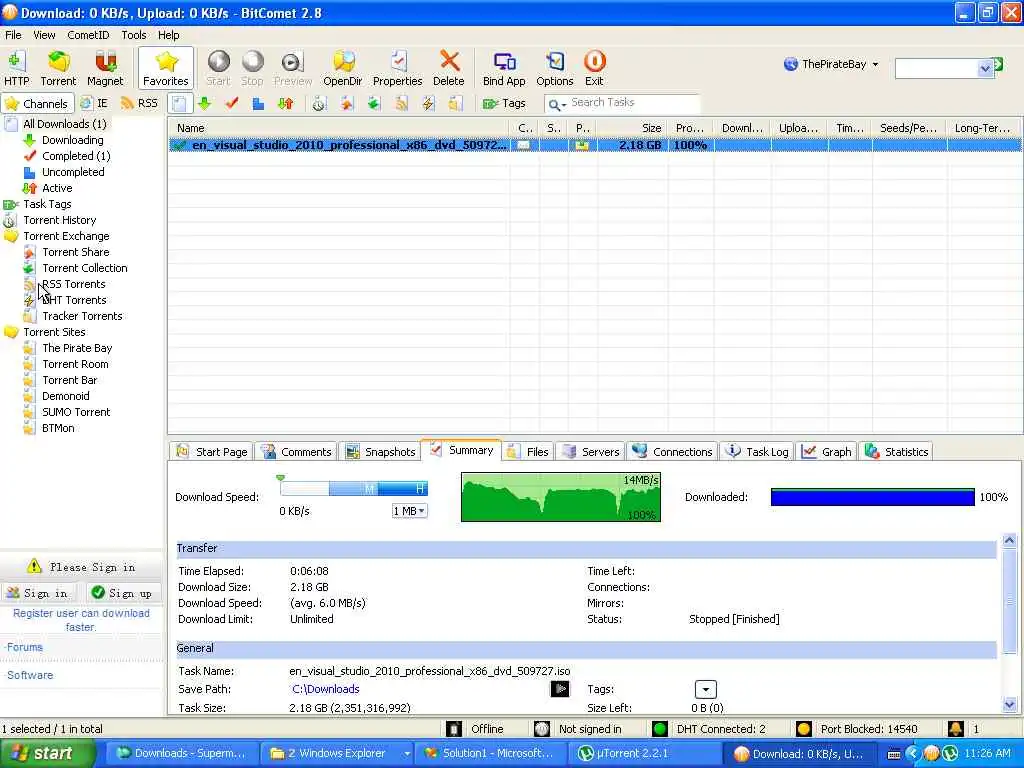Open the CometID menu
The image size is (1024, 768).
[x=88, y=35]
